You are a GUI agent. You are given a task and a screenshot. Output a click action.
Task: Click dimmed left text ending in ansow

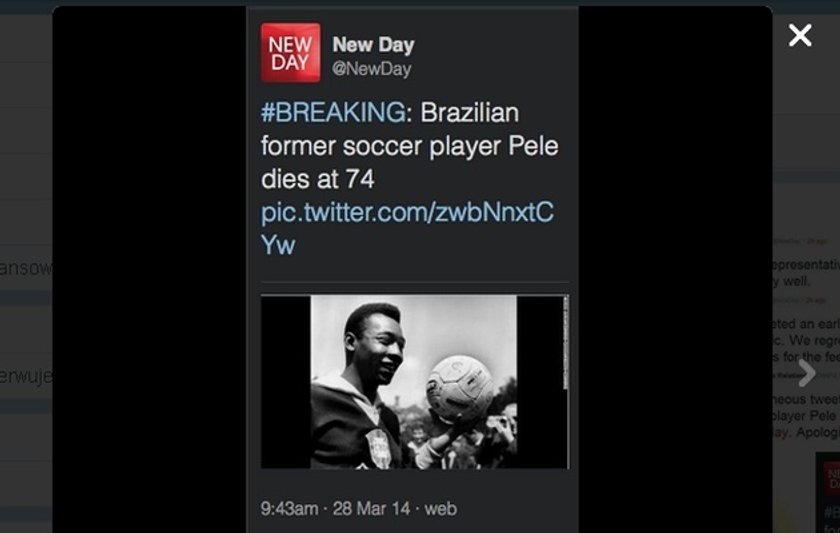pos(26,267)
